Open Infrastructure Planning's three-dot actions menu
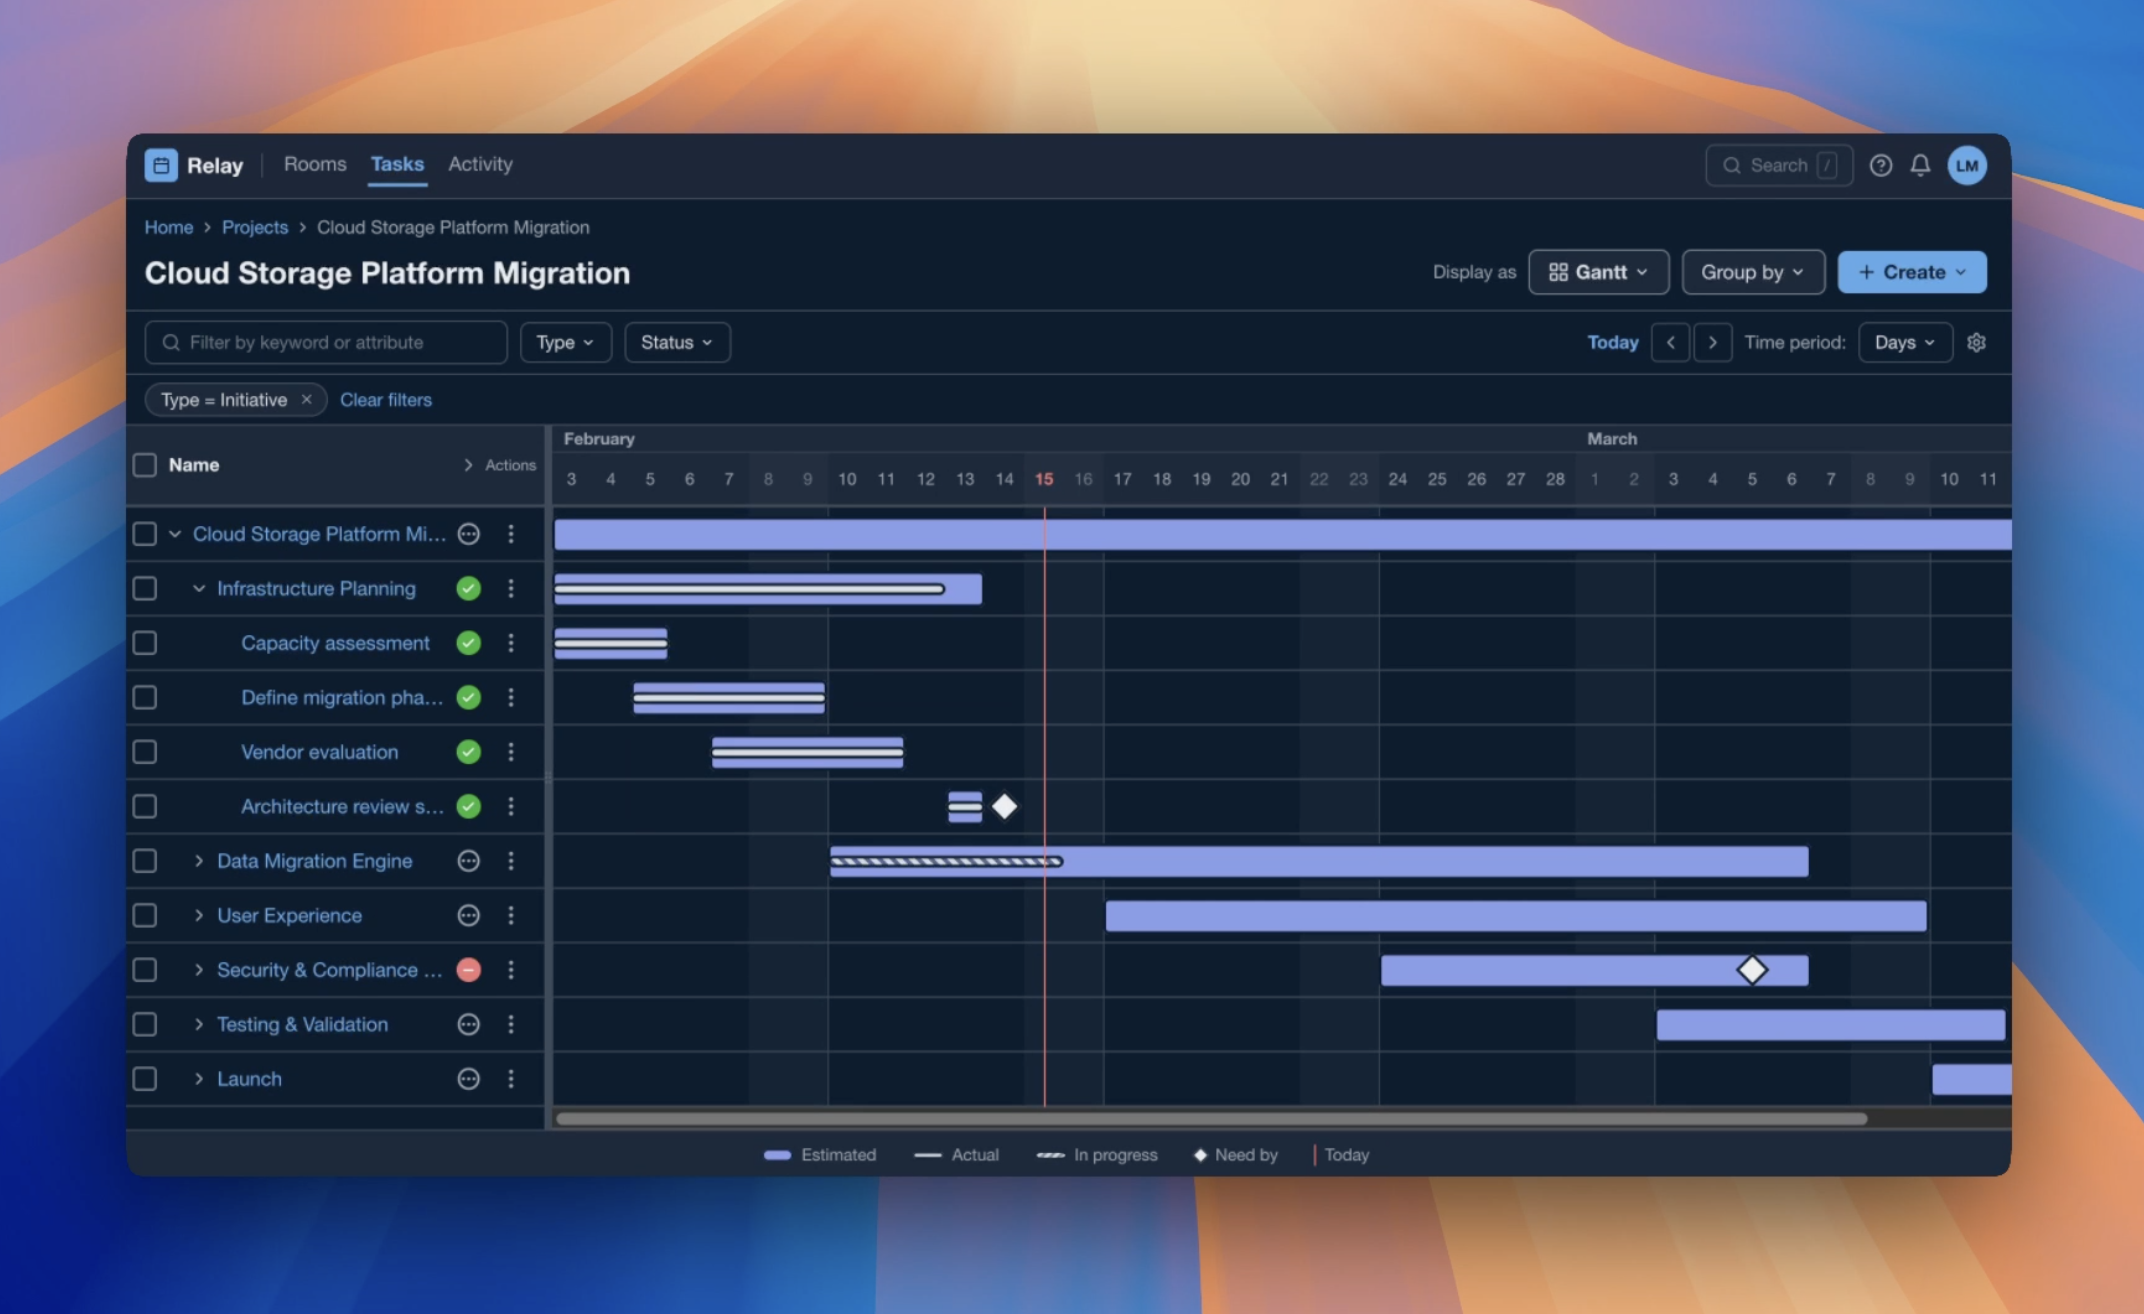Screen dimensions: 2144x1314 coord(511,588)
